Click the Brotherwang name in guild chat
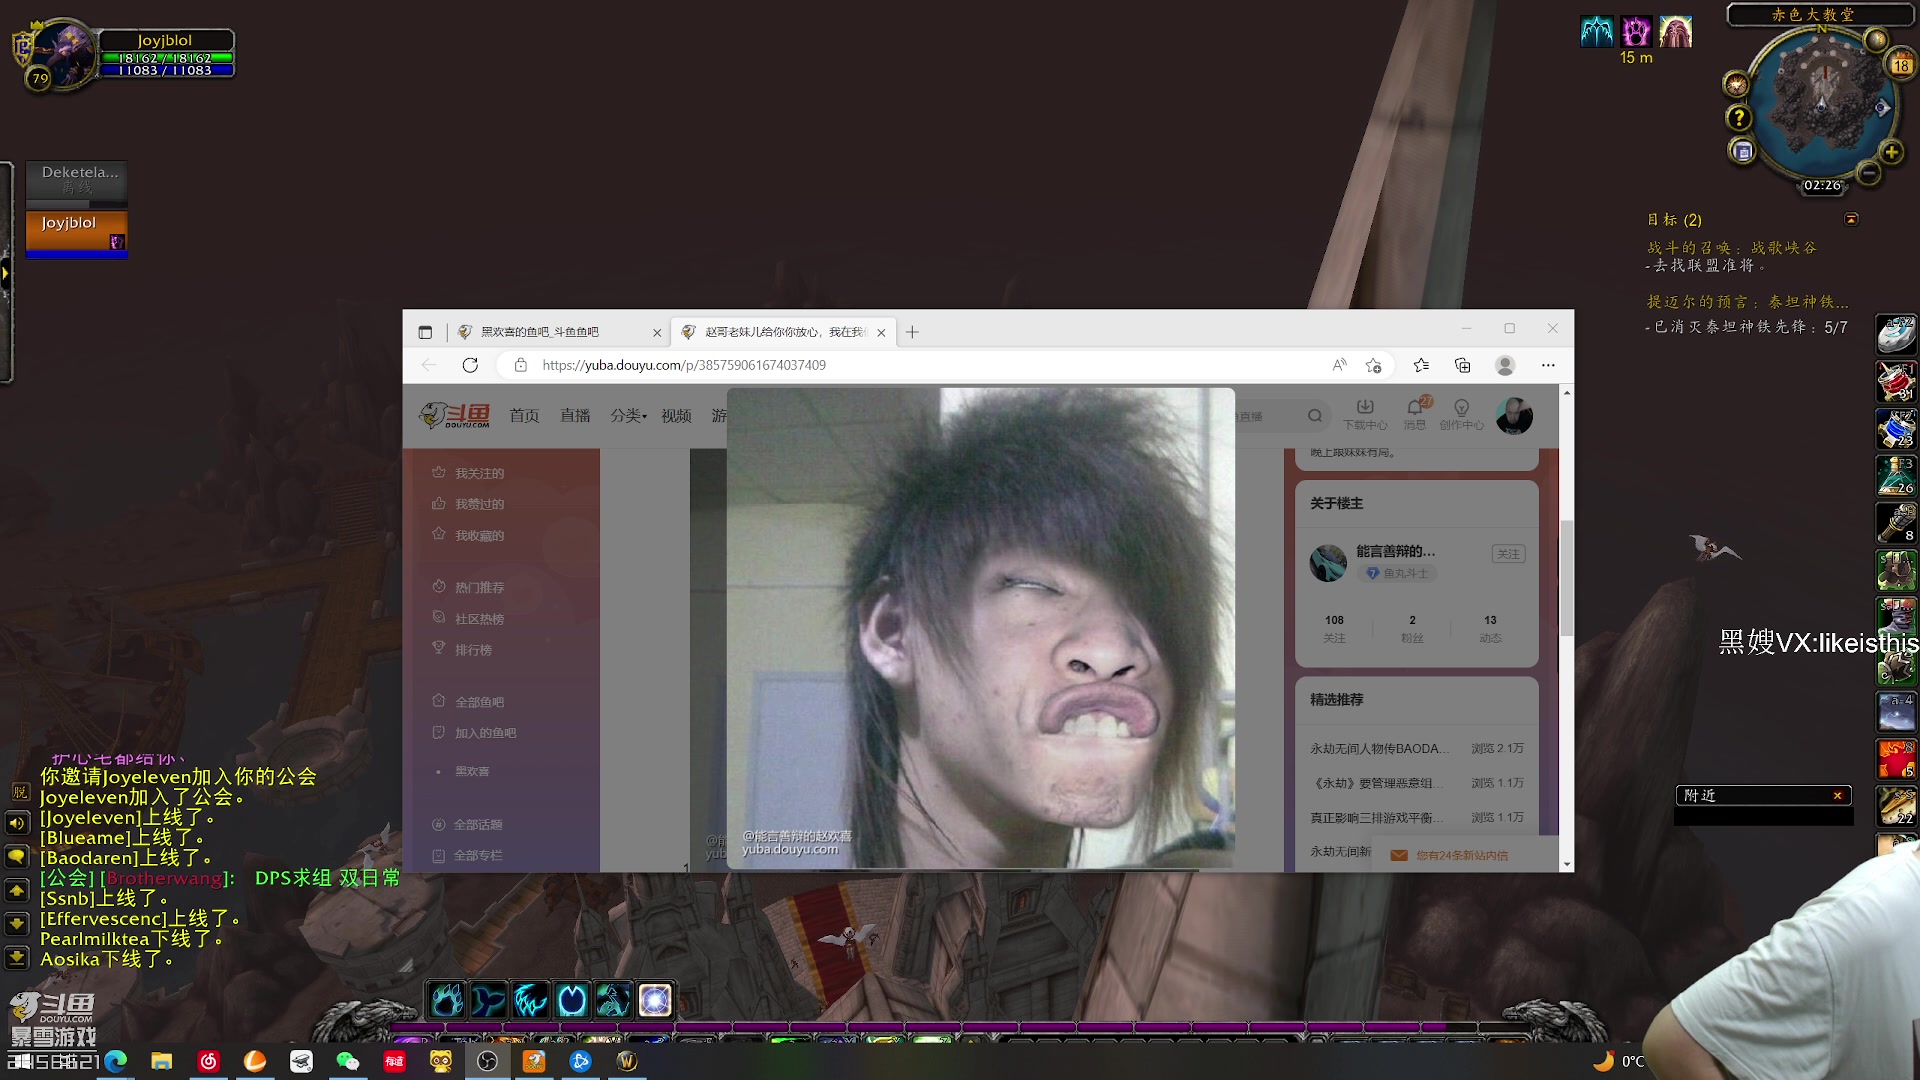 165,878
